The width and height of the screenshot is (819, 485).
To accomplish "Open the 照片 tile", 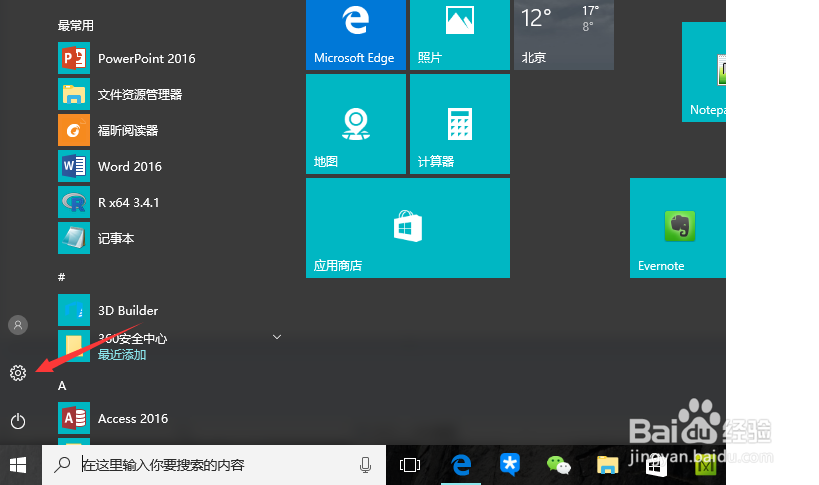I will (460, 34).
